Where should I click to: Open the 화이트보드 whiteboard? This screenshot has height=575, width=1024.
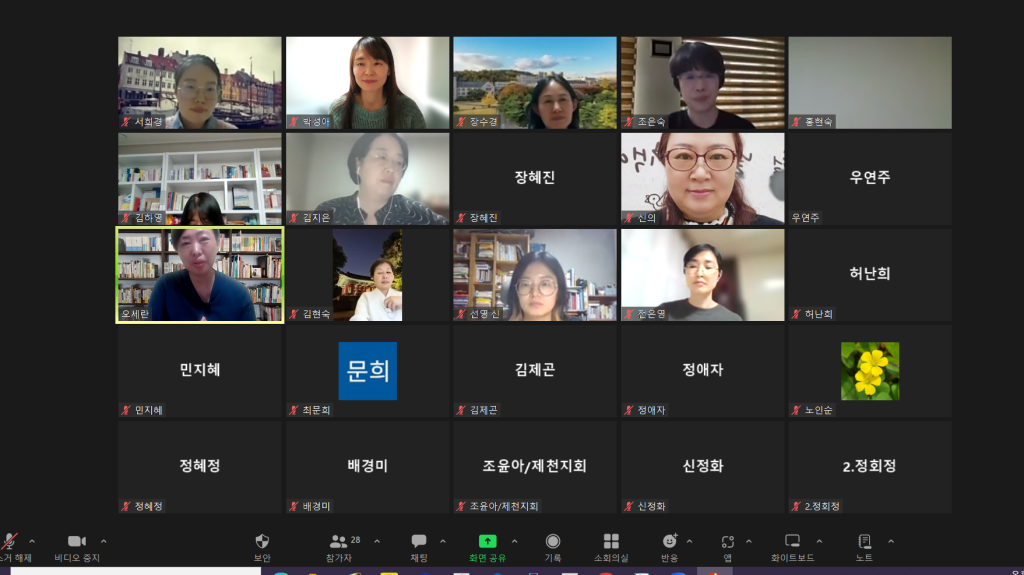point(792,541)
